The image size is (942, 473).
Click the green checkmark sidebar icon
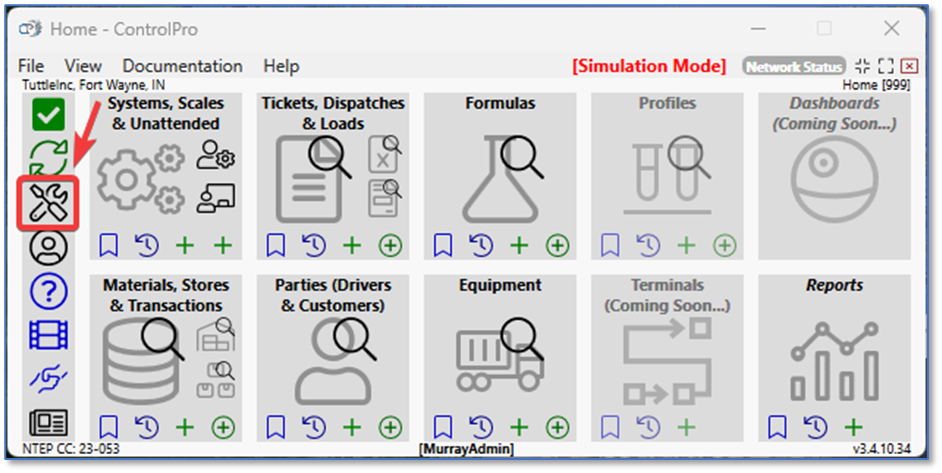[48, 114]
